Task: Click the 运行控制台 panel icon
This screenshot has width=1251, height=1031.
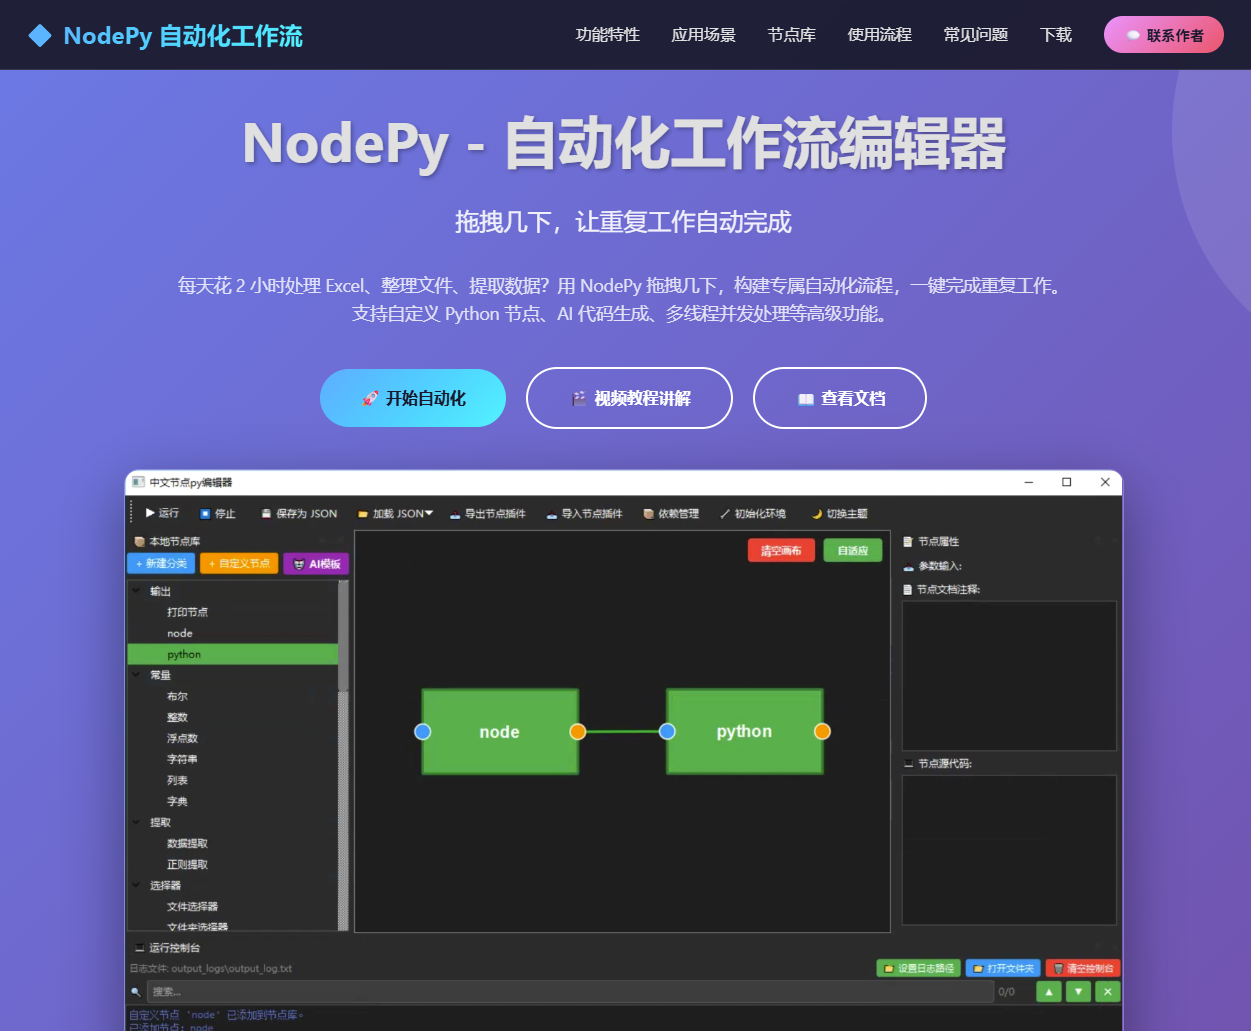Action: (140, 948)
